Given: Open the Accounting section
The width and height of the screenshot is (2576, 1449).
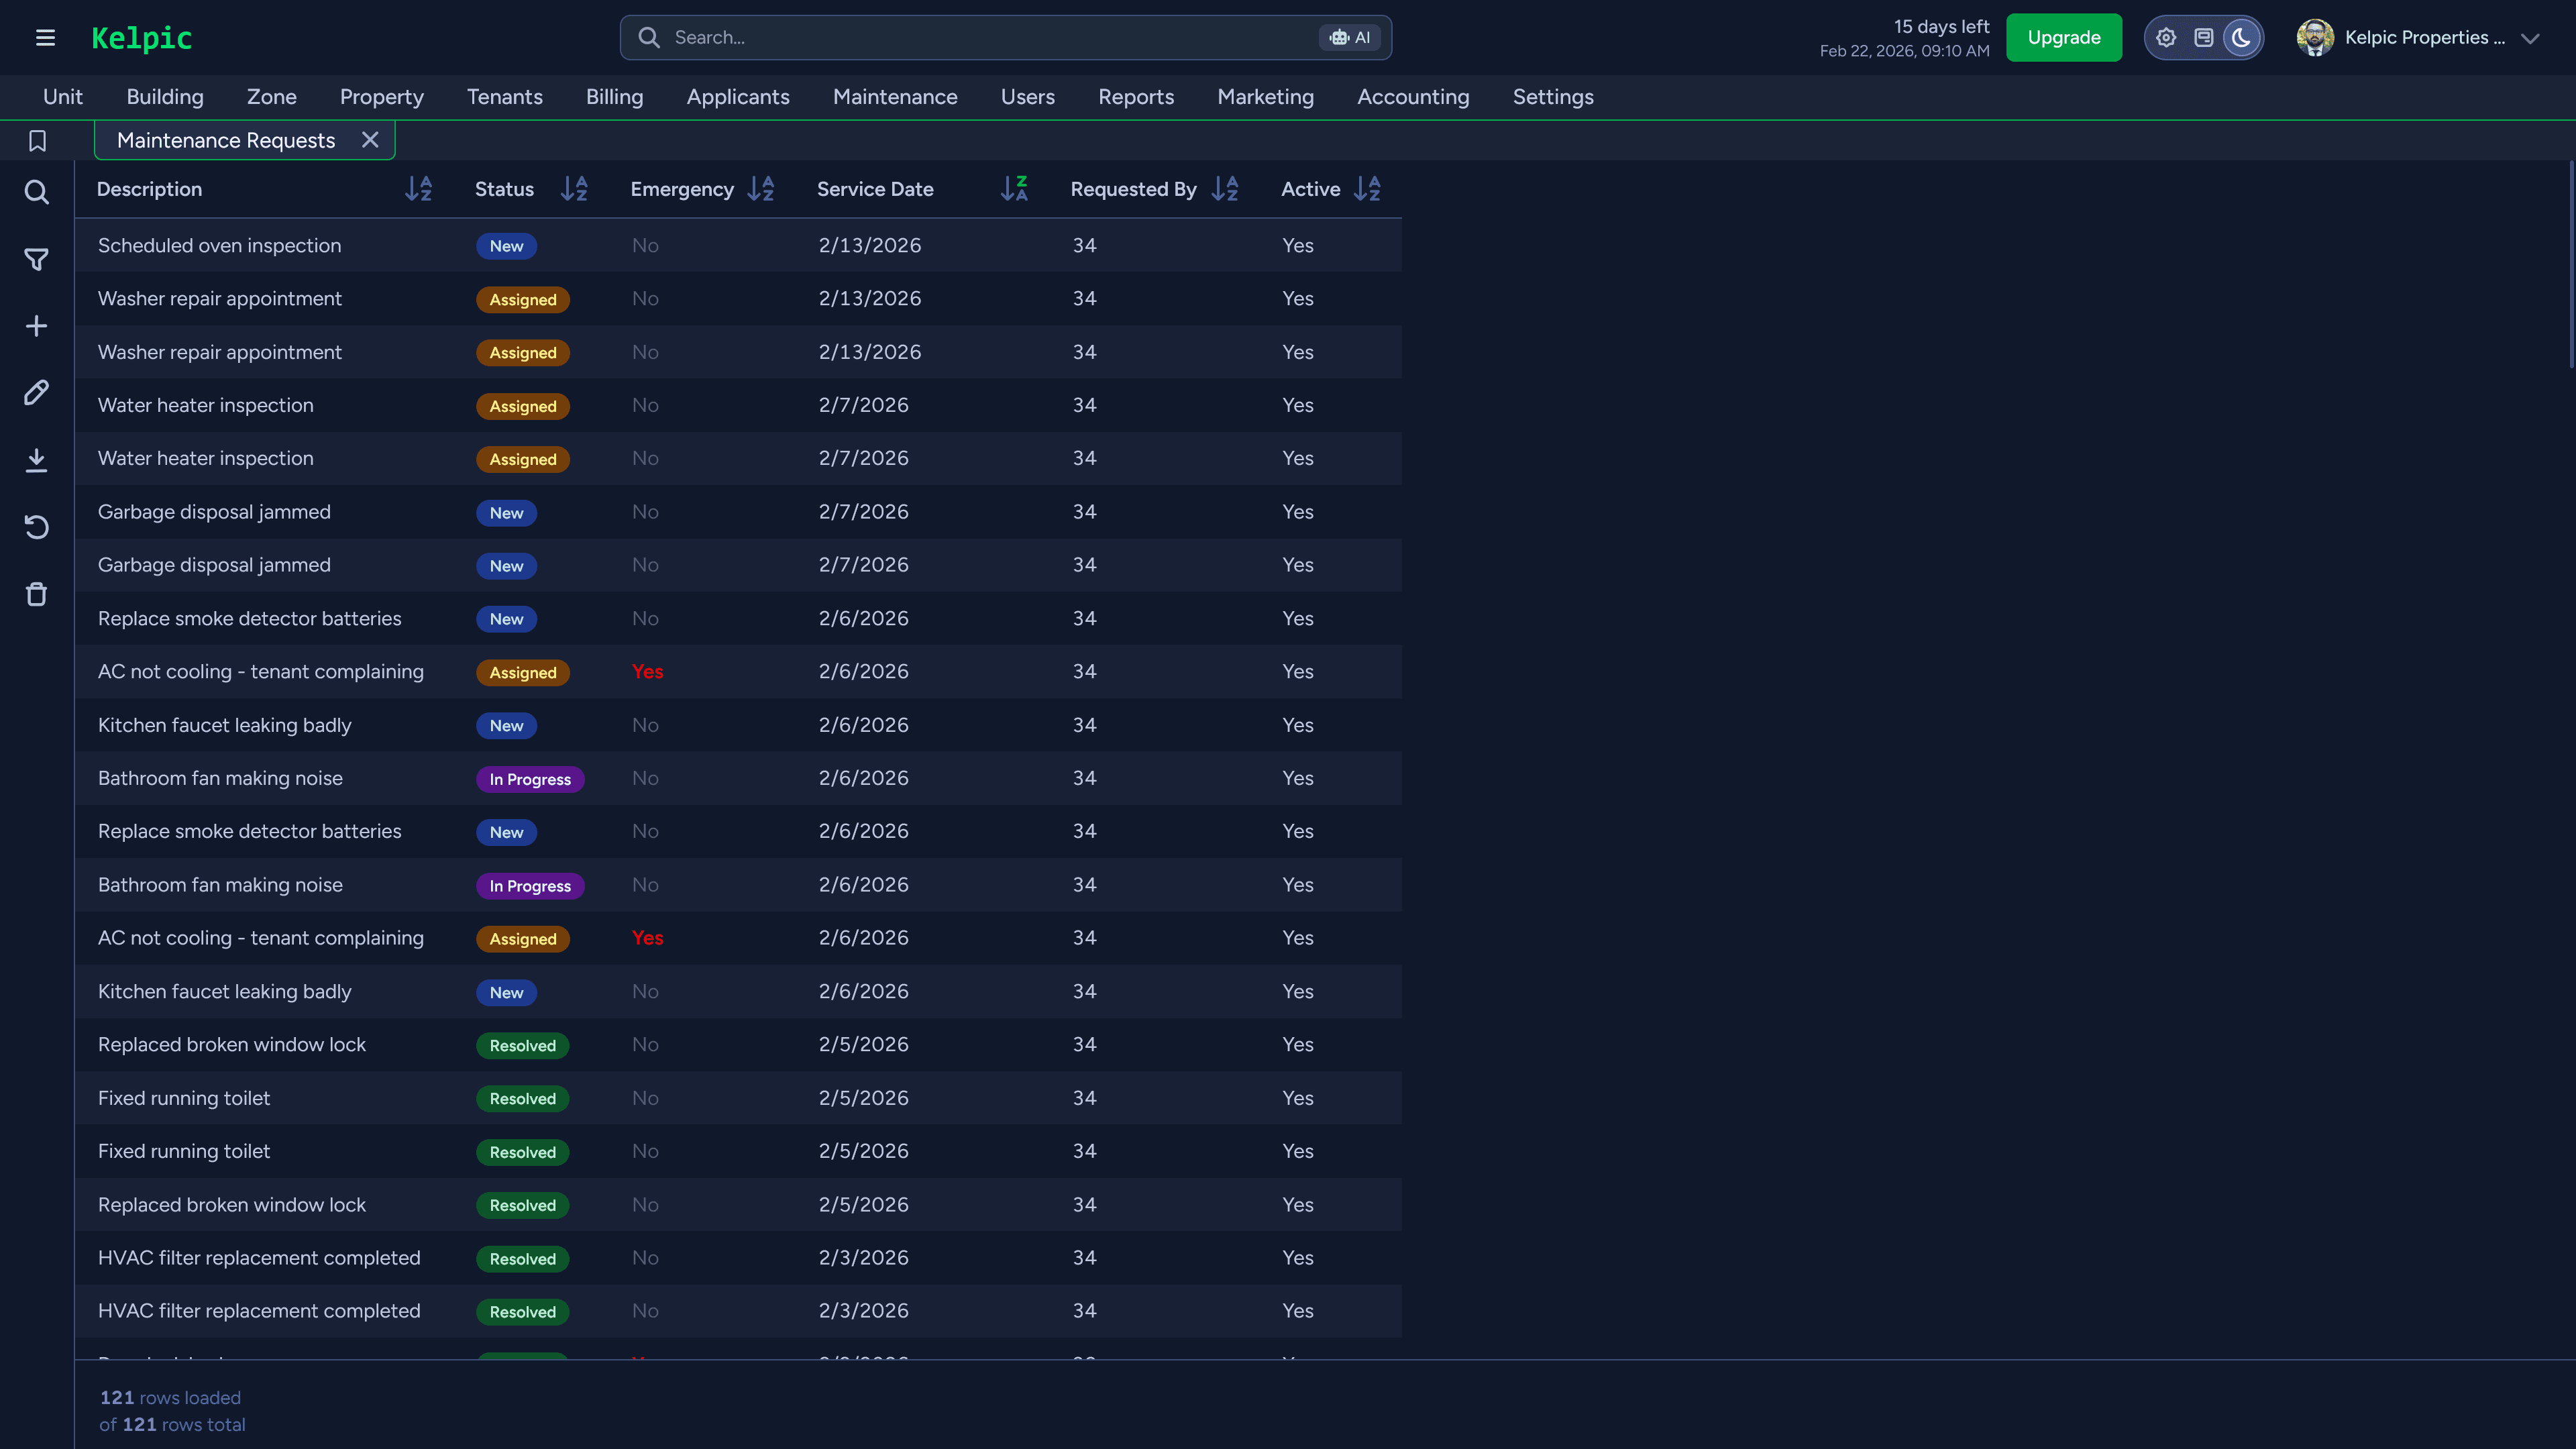Looking at the screenshot, I should (1413, 97).
